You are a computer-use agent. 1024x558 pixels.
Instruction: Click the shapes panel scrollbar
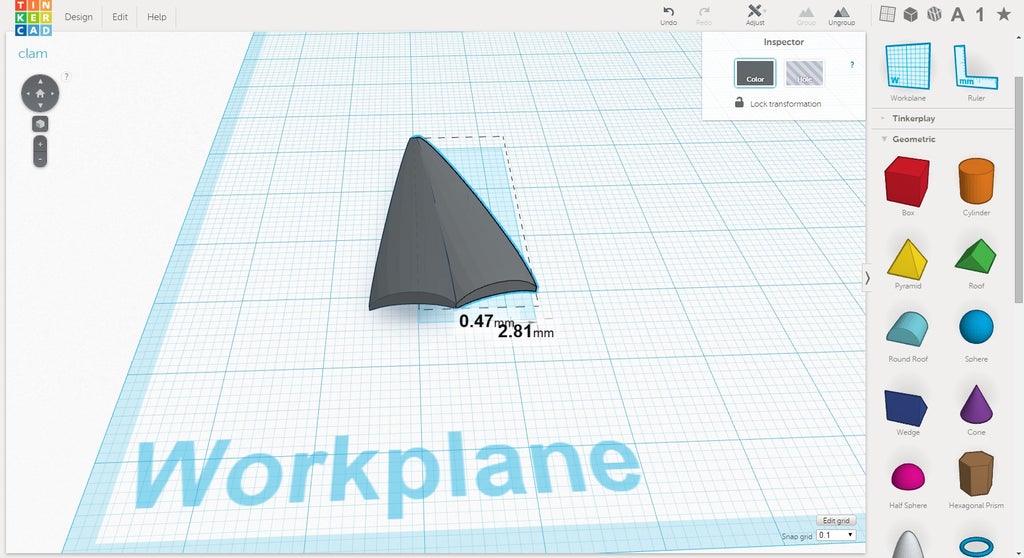tap(1018, 189)
